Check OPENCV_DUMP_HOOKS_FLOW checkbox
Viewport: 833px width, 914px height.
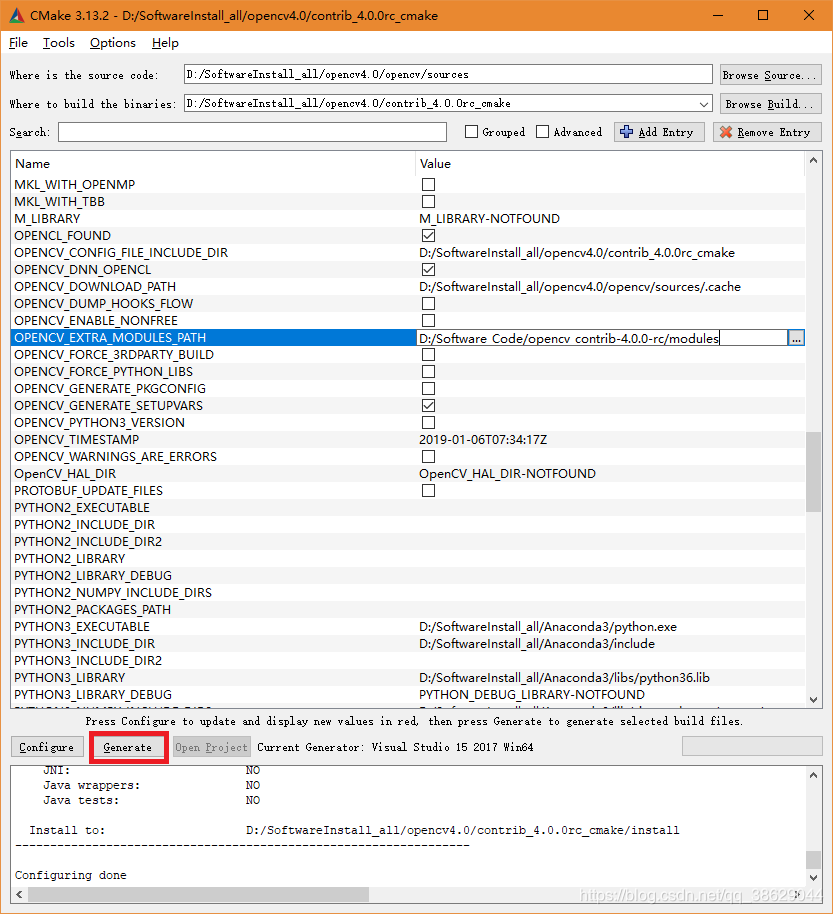[428, 304]
